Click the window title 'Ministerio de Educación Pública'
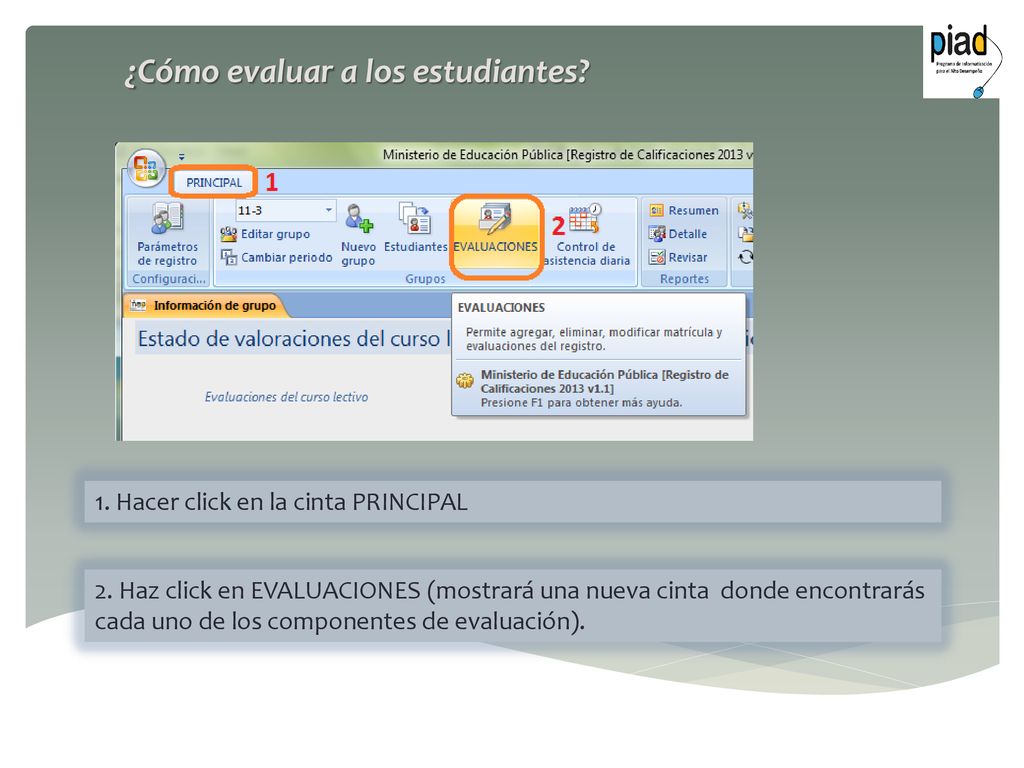This screenshot has height=768, width=1024. pos(472,155)
